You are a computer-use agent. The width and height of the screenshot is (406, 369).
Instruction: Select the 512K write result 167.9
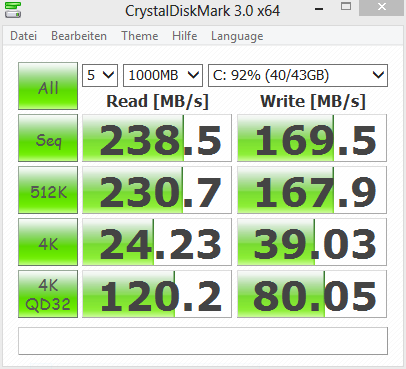pyautogui.click(x=312, y=190)
